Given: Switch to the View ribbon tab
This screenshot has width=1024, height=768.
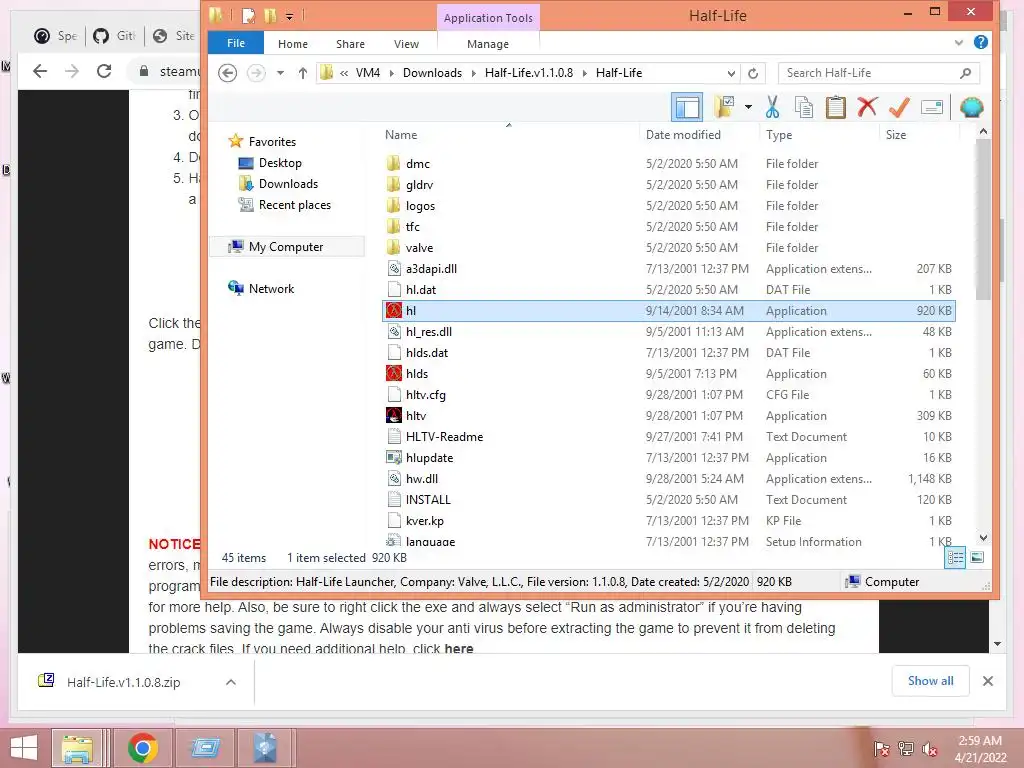Looking at the screenshot, I should (x=406, y=44).
